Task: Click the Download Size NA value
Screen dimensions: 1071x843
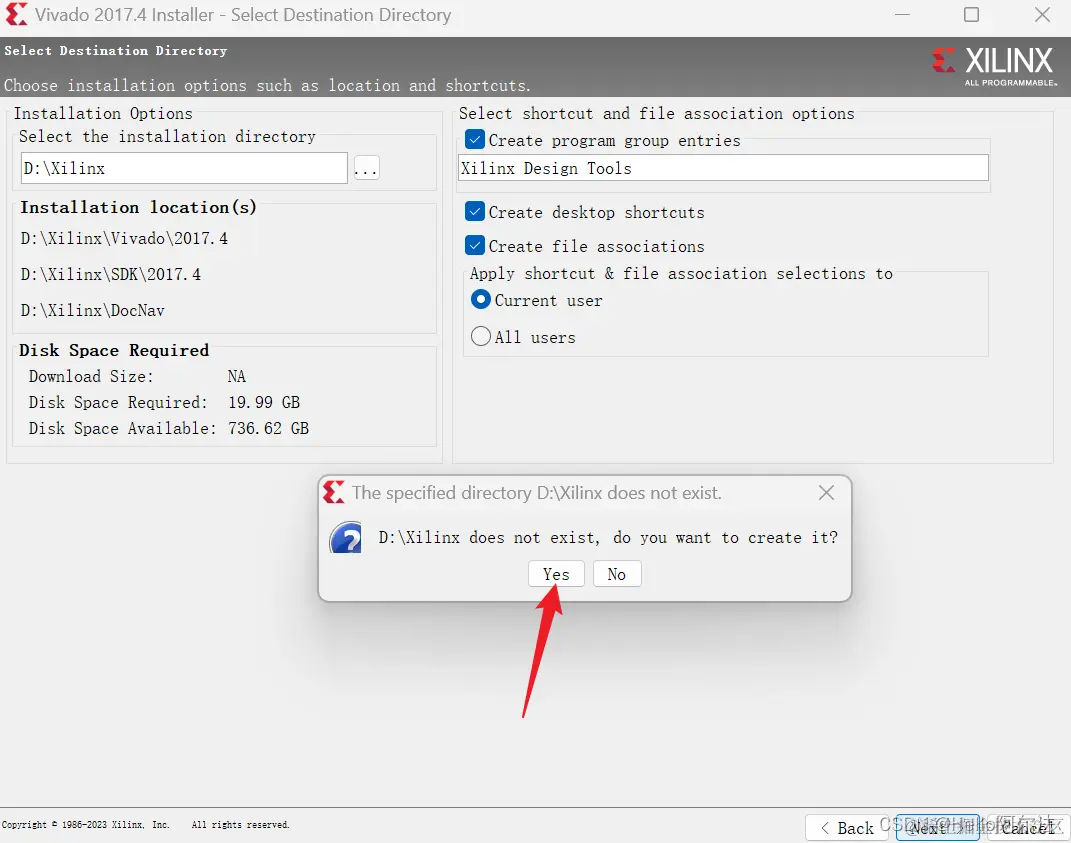Action: 236,376
